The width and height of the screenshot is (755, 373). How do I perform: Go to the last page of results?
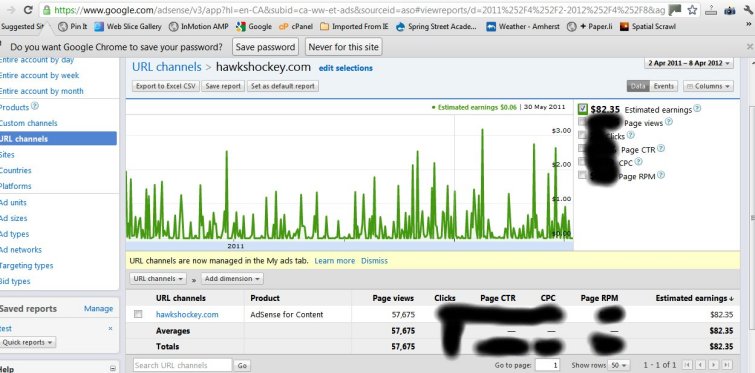[x=728, y=365]
